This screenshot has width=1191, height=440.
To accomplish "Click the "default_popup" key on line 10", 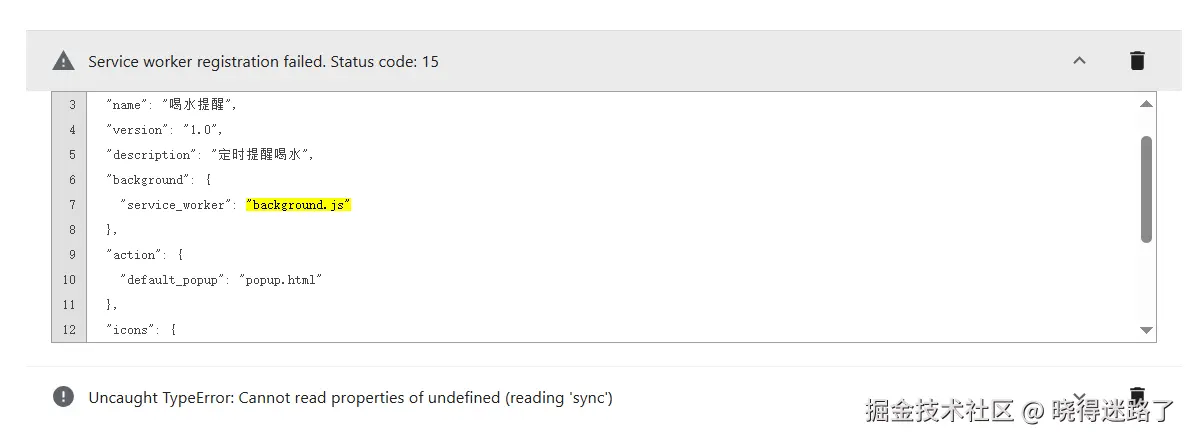I will [x=172, y=280].
